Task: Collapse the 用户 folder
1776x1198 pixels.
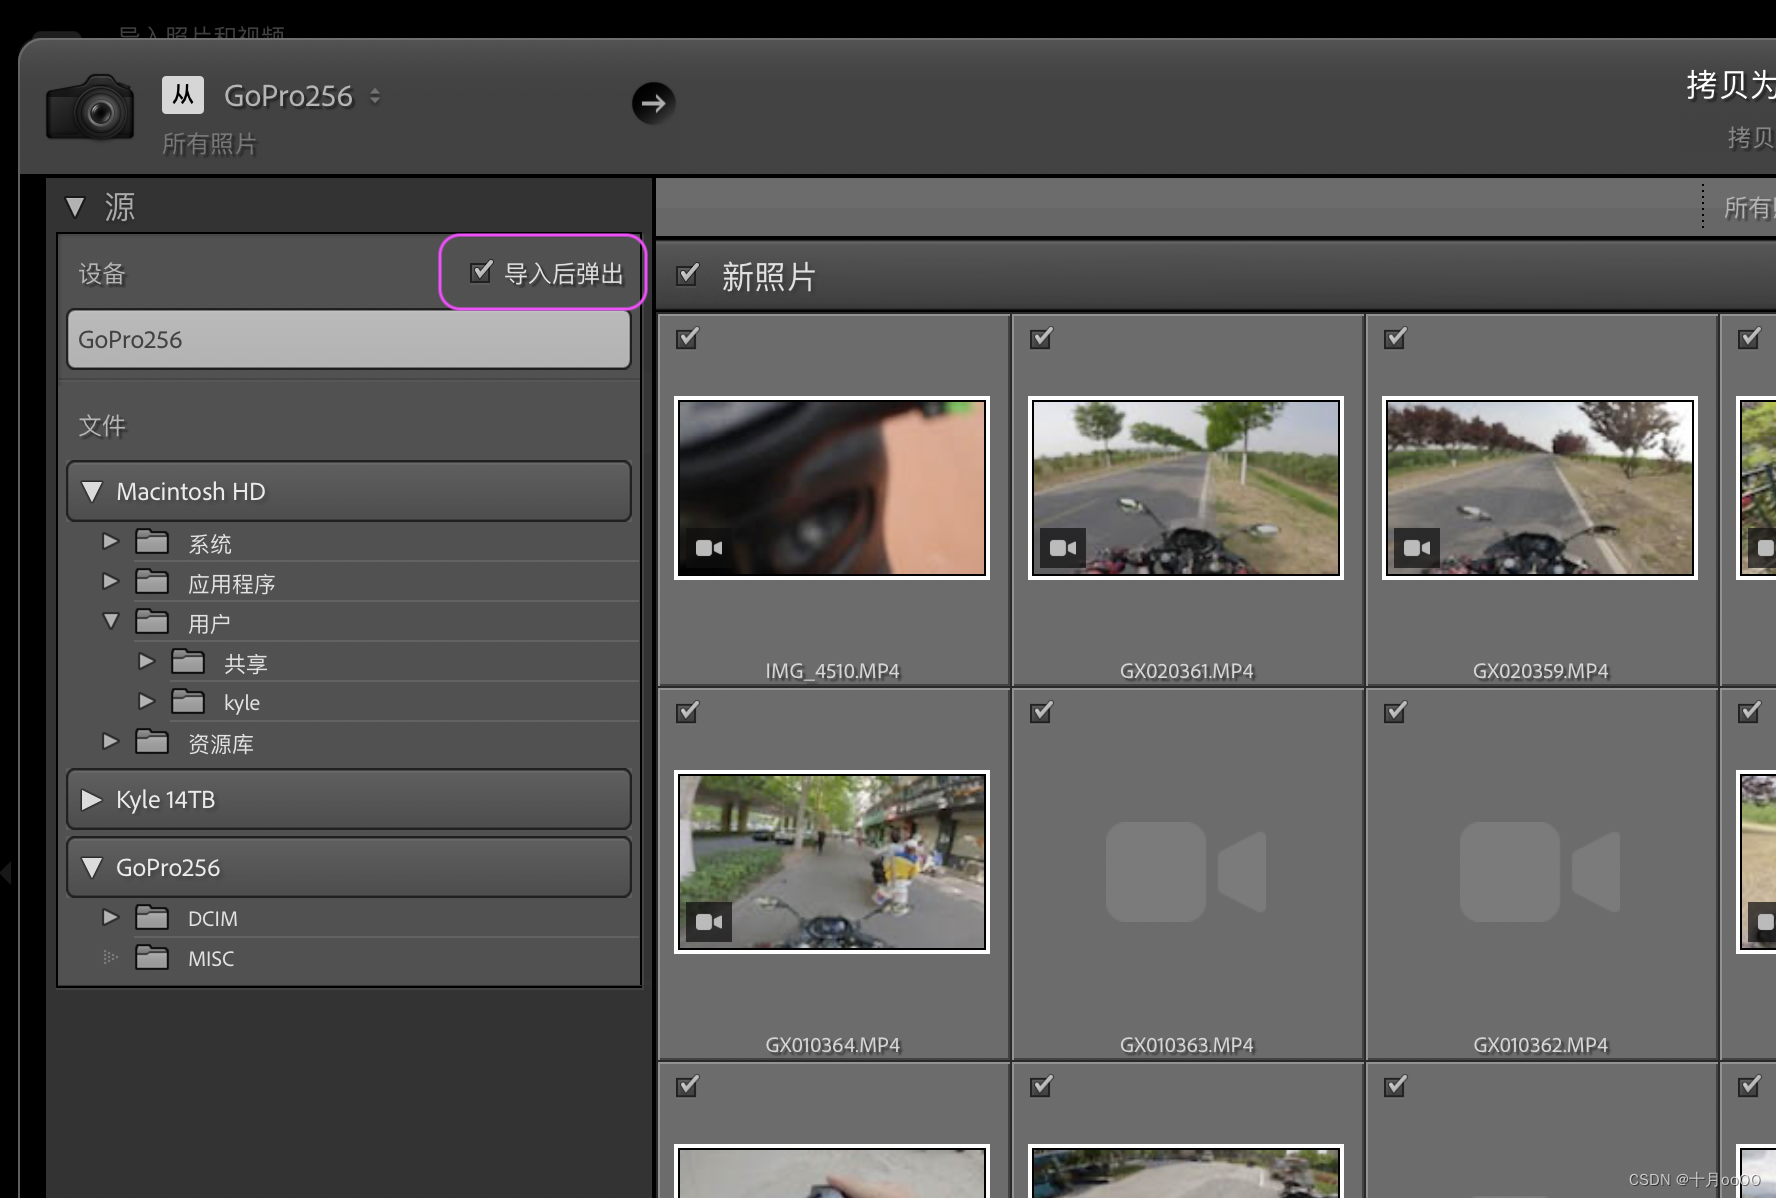Action: point(110,621)
